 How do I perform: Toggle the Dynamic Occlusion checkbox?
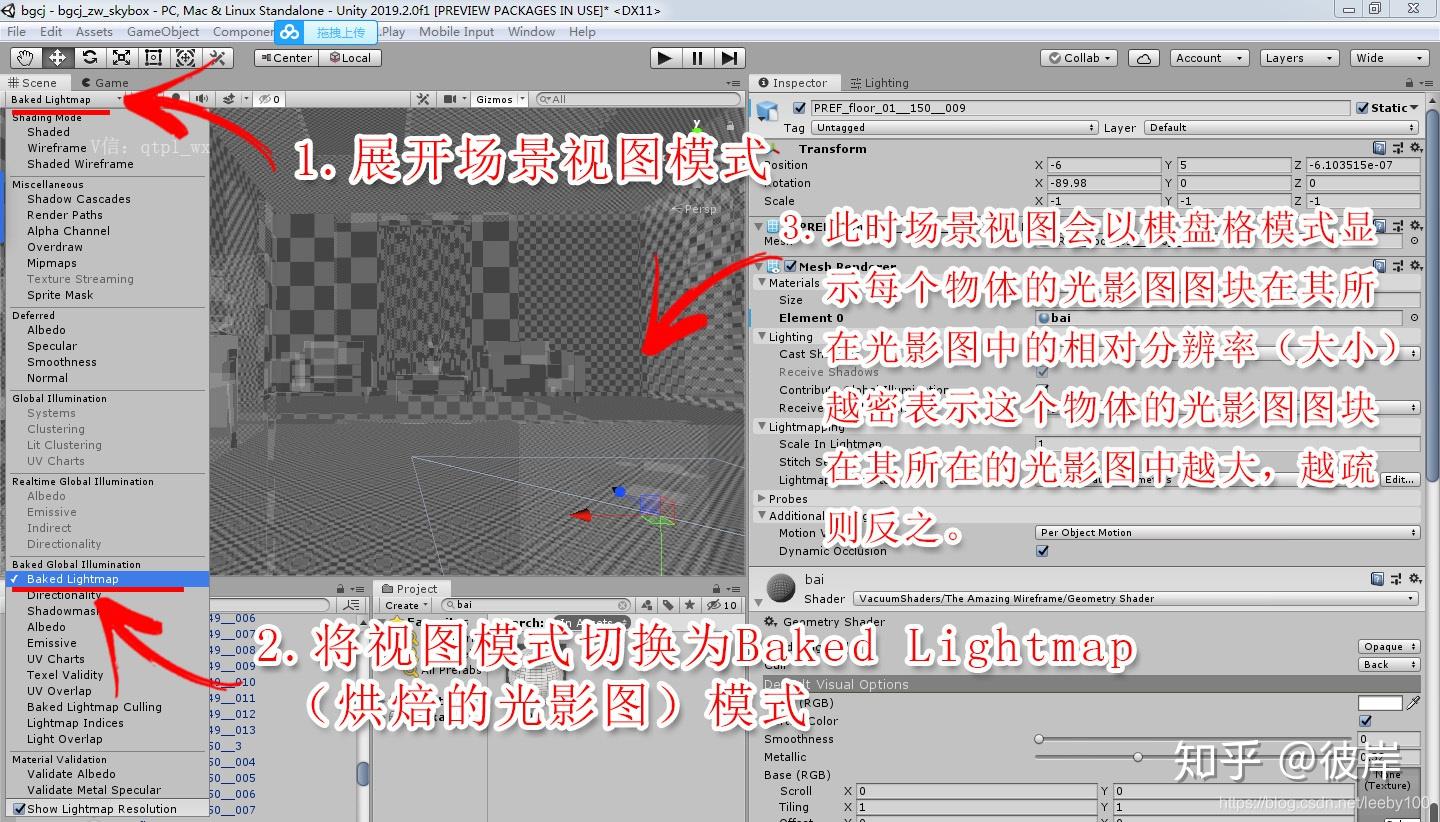tap(1043, 551)
